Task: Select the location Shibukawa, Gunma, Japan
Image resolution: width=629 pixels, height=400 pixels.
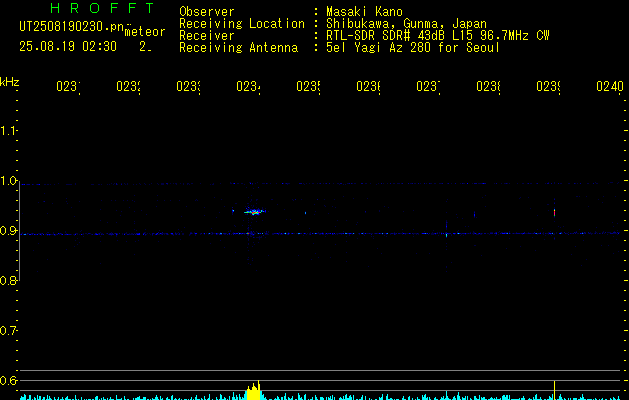Action: pyautogui.click(x=406, y=24)
